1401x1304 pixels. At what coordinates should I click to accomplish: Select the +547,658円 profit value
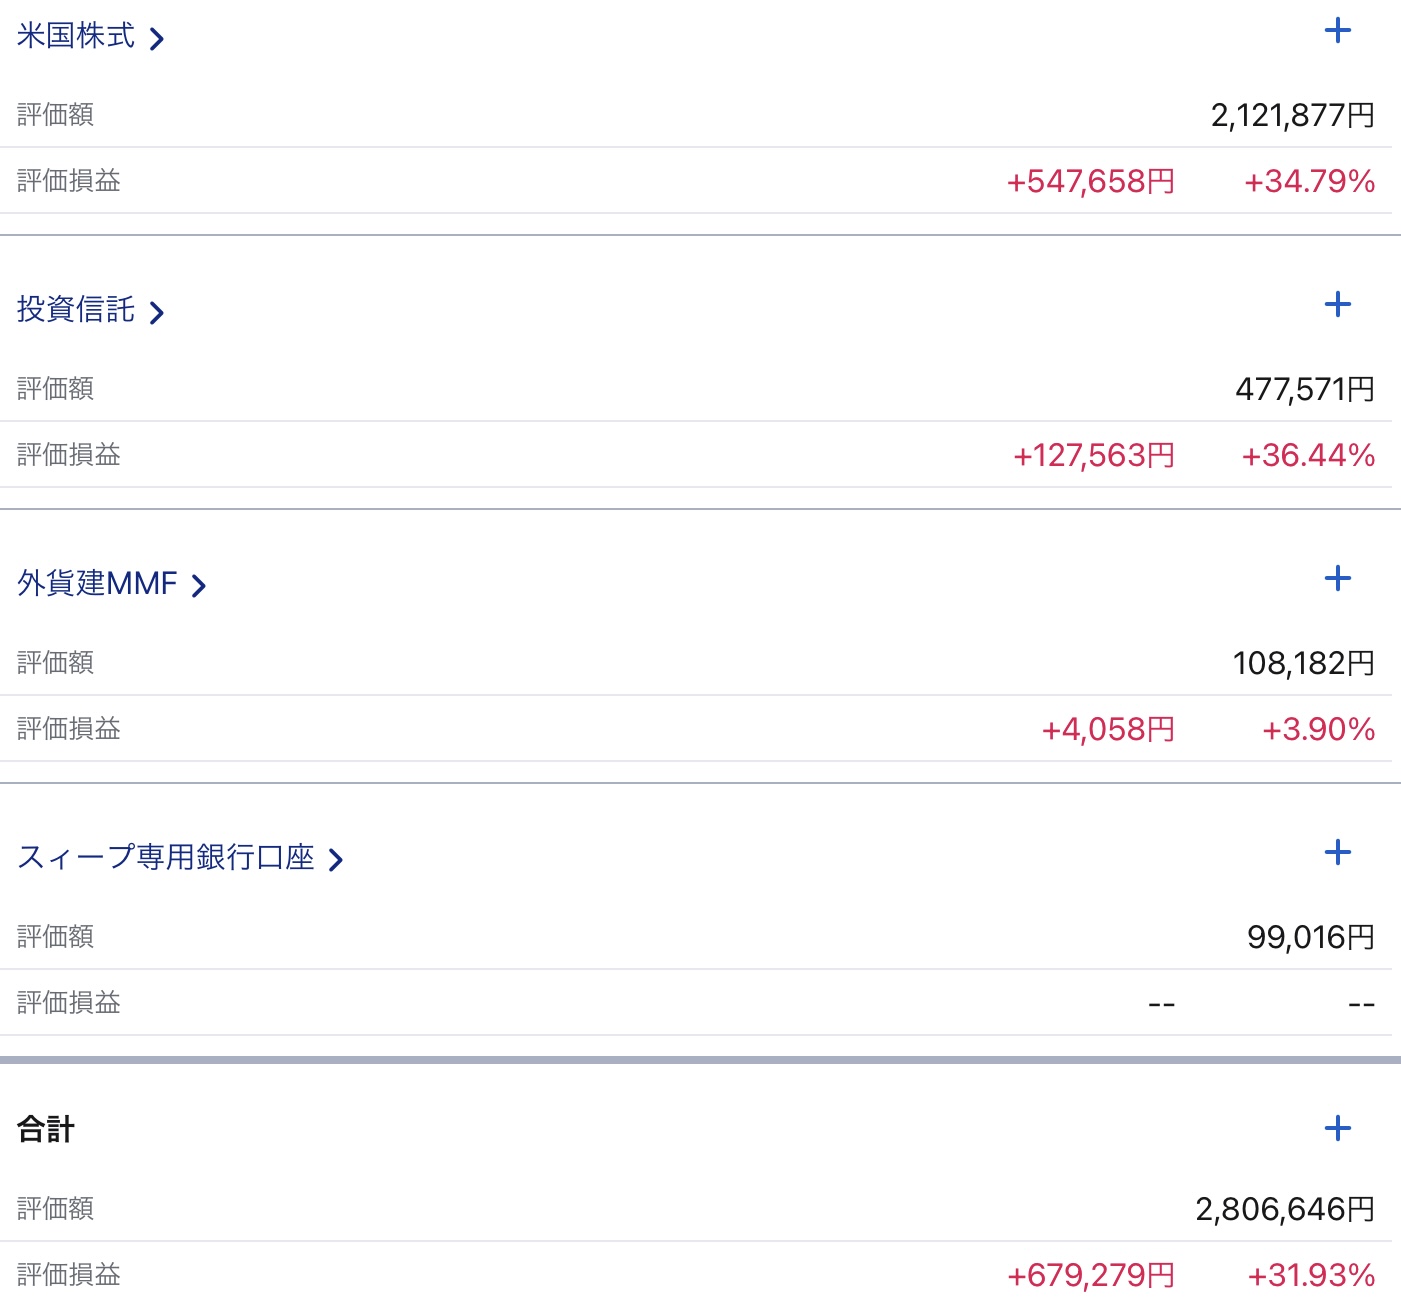[1090, 182]
